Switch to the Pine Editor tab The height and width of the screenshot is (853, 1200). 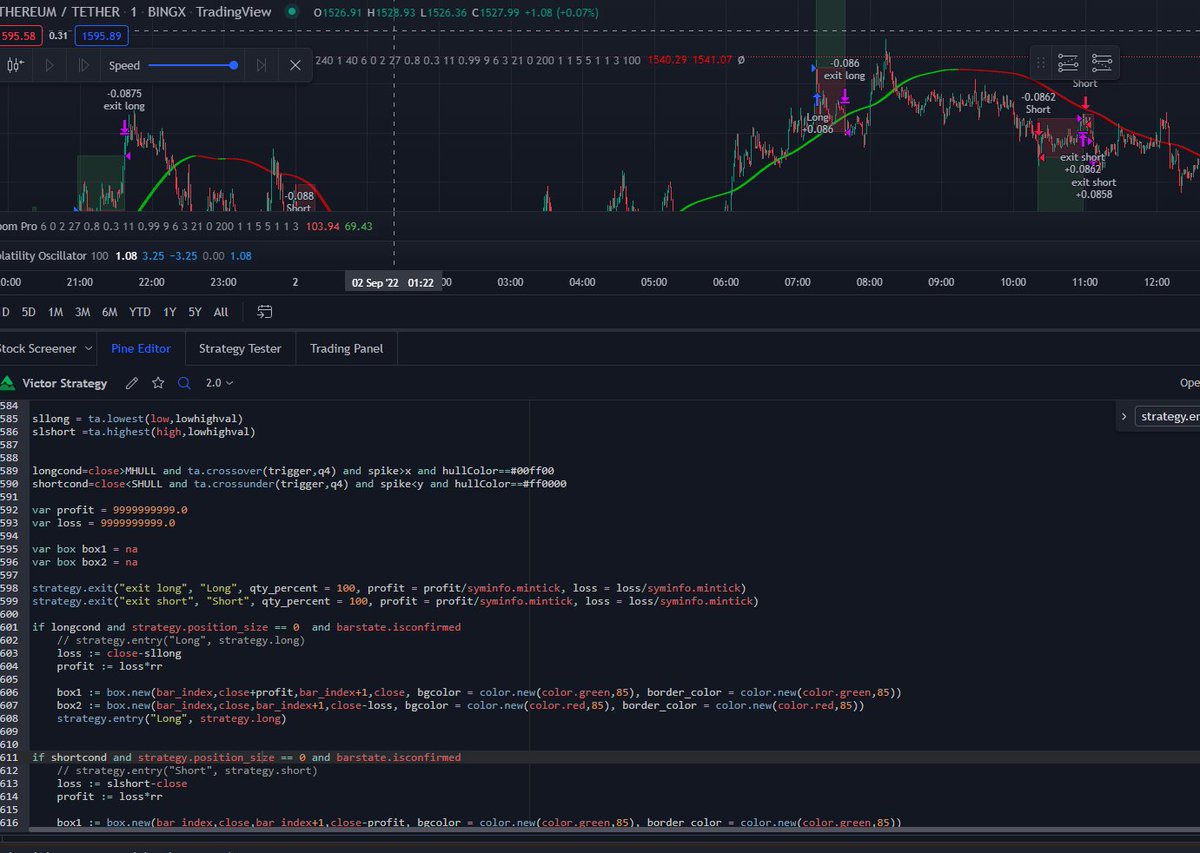tap(141, 348)
